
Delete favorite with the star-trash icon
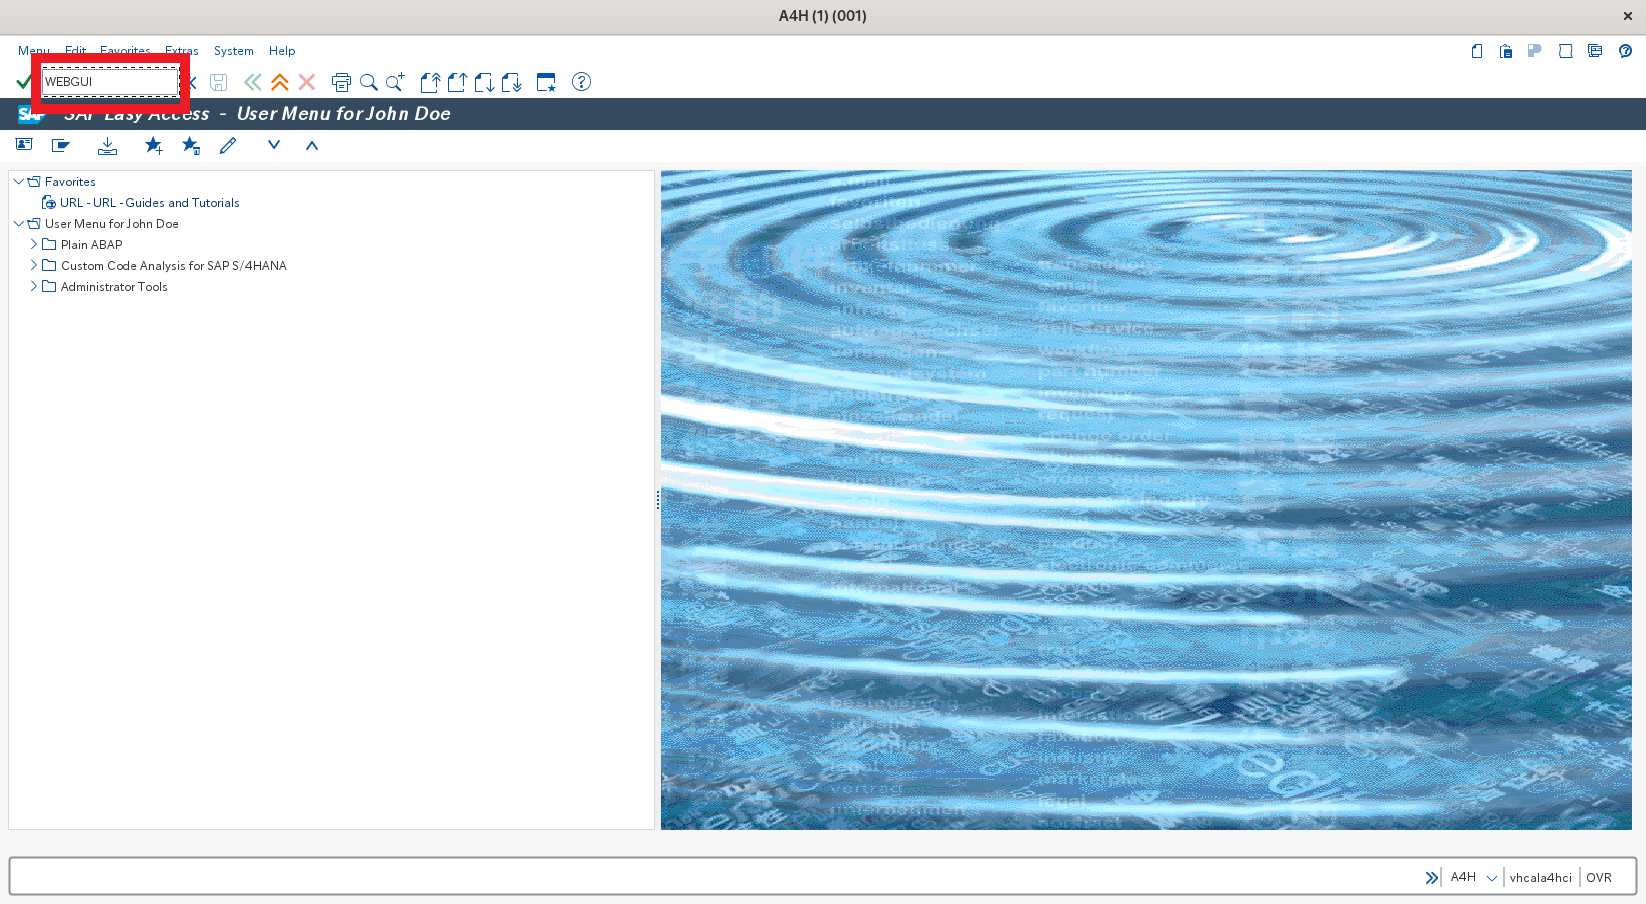click(x=191, y=146)
